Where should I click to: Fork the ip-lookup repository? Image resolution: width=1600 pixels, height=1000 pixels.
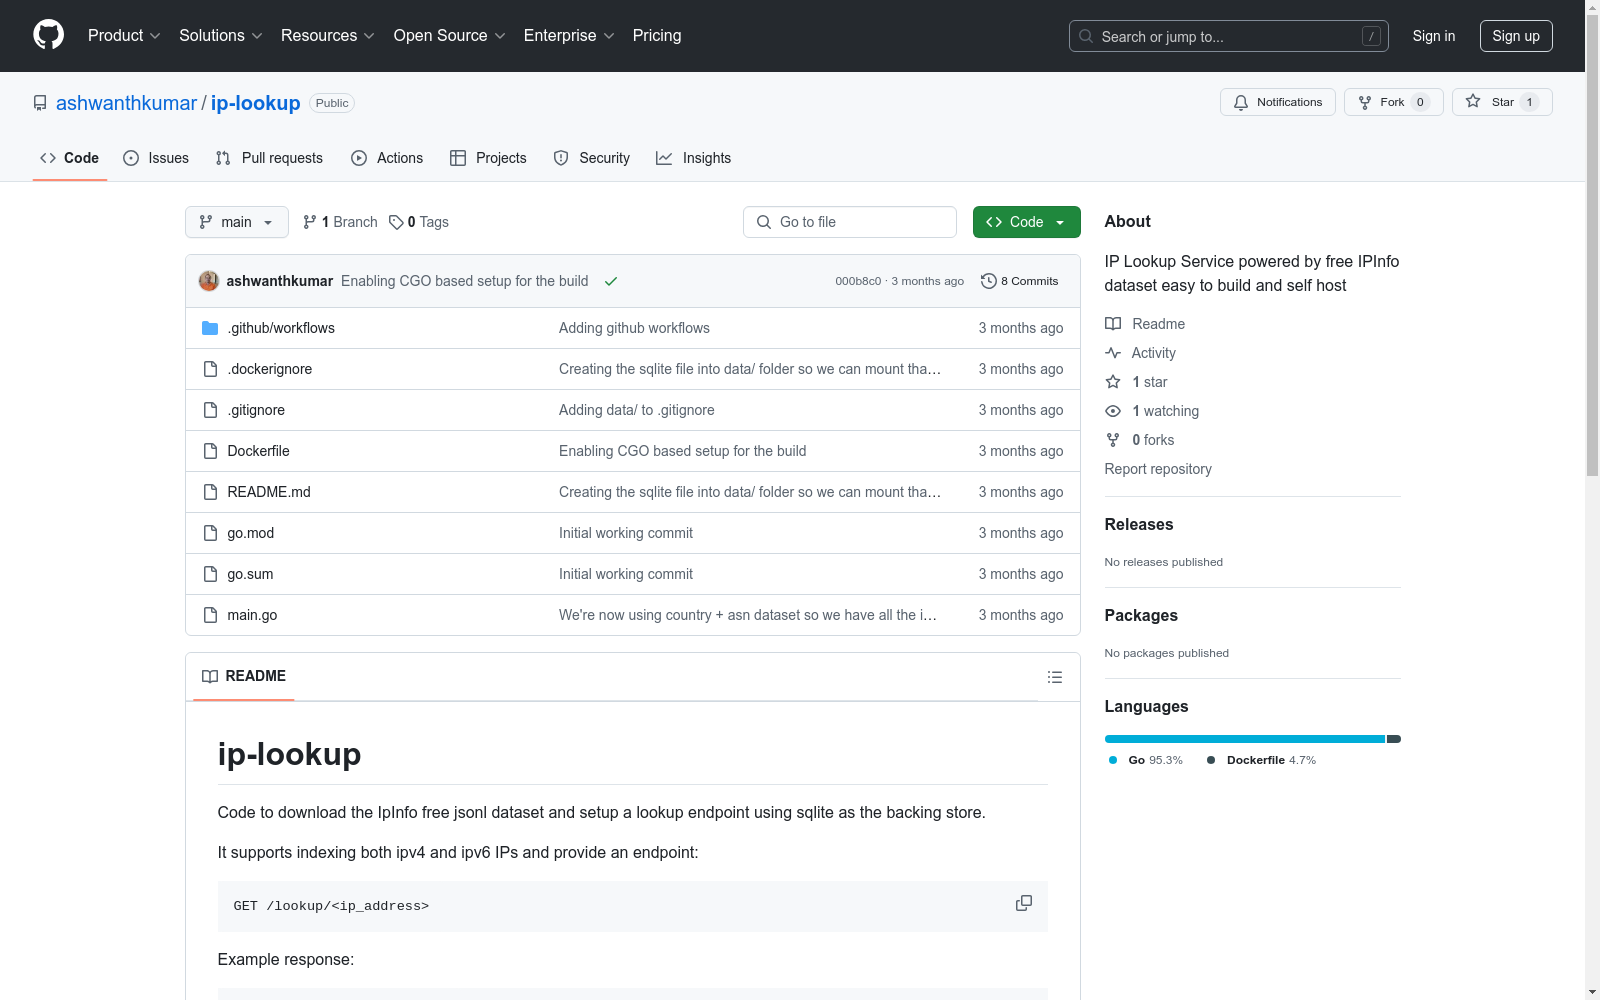(1393, 102)
